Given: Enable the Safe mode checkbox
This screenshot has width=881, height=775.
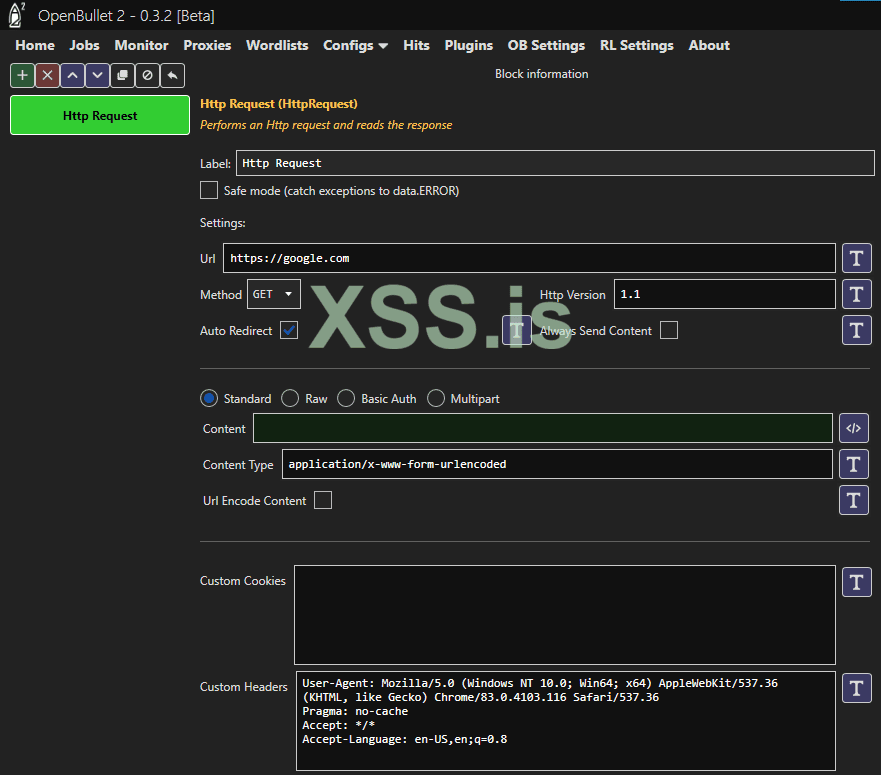Looking at the screenshot, I should point(209,190).
